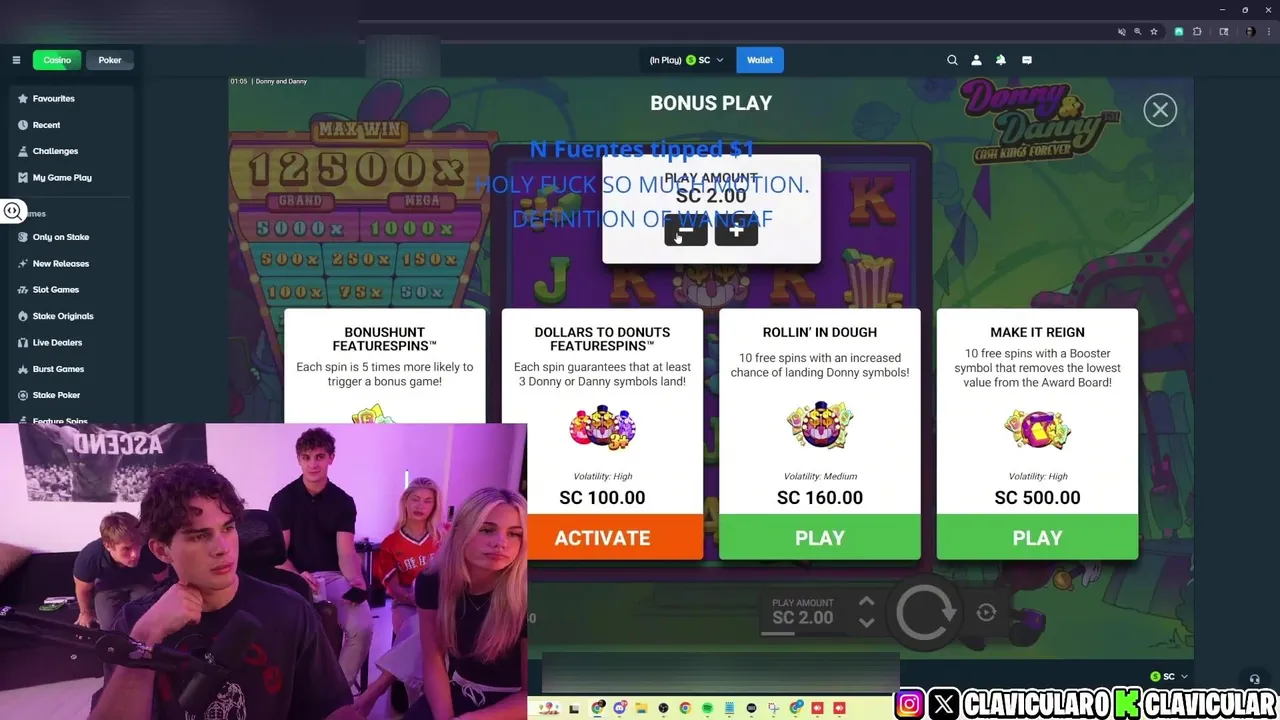The height and width of the screenshot is (720, 1280).
Task: Click the SC 160.00 price text
Action: tap(820, 498)
